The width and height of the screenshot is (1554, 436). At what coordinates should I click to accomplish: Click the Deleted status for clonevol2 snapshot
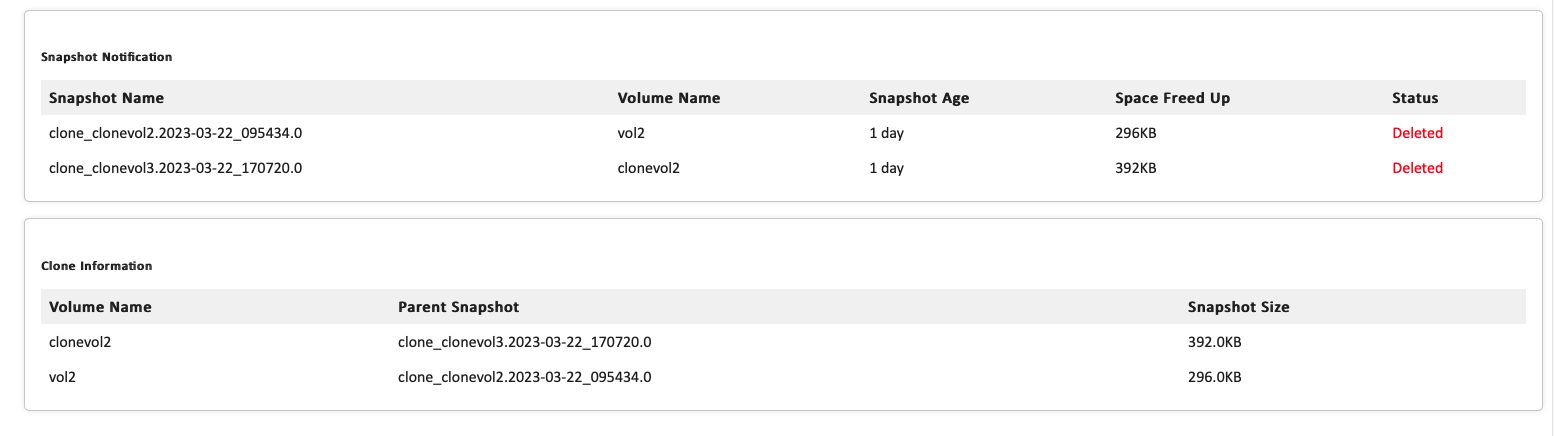click(1417, 168)
